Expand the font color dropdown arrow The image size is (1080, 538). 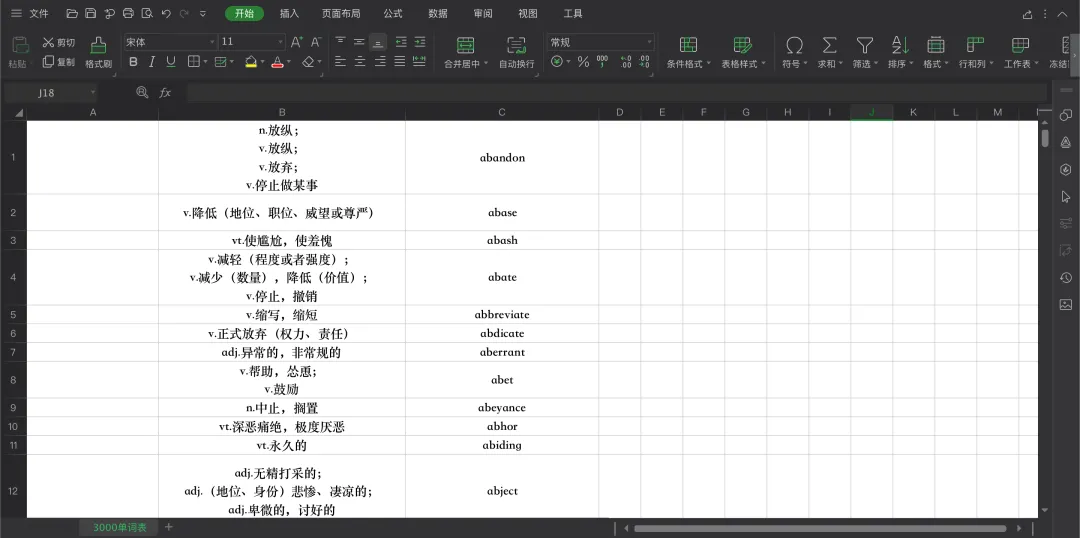click(289, 62)
